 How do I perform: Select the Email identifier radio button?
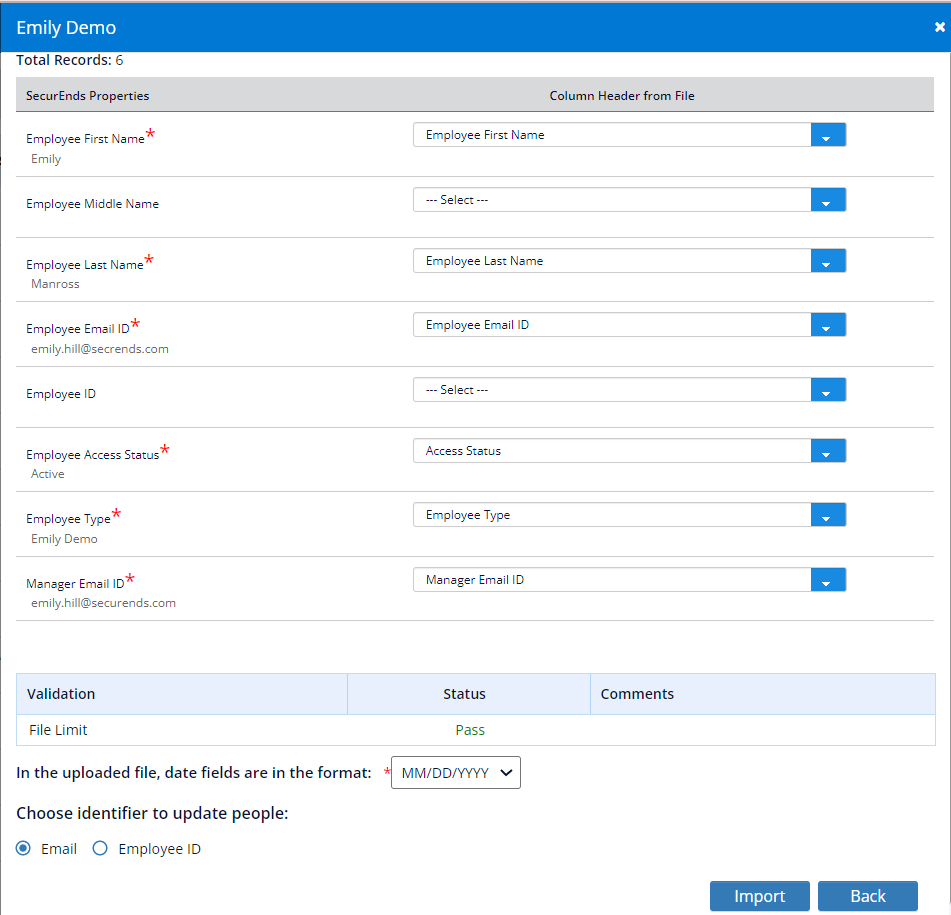coord(24,848)
